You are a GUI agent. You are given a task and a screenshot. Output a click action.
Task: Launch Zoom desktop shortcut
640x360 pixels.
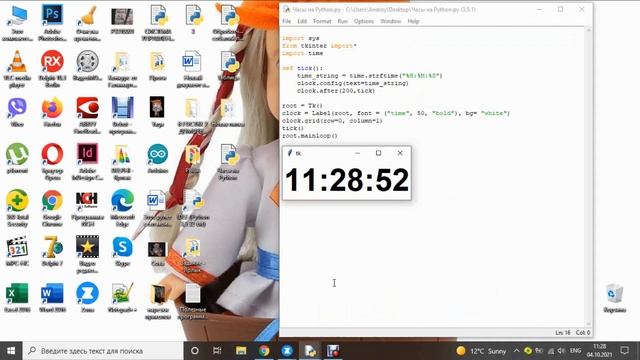click(87, 298)
